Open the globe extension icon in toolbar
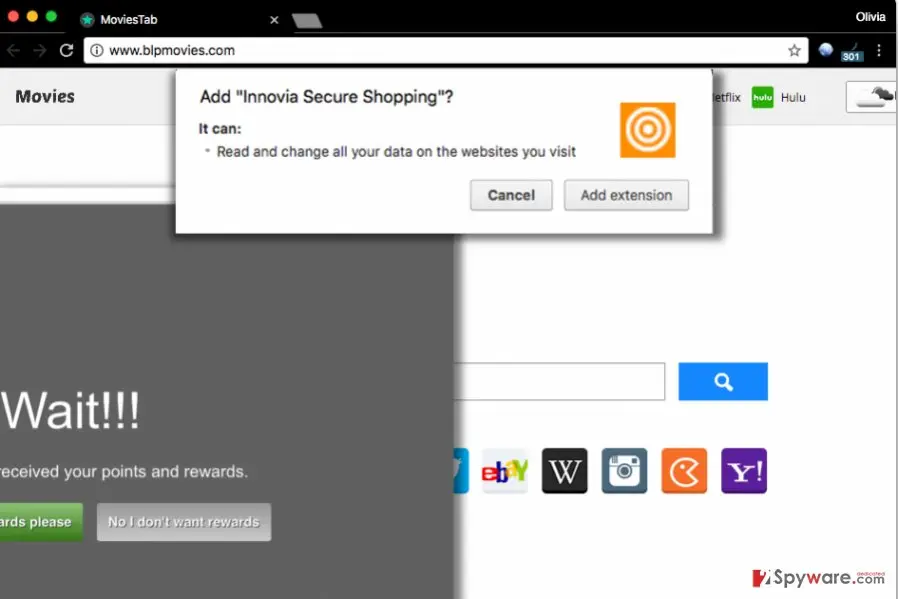 [x=826, y=50]
